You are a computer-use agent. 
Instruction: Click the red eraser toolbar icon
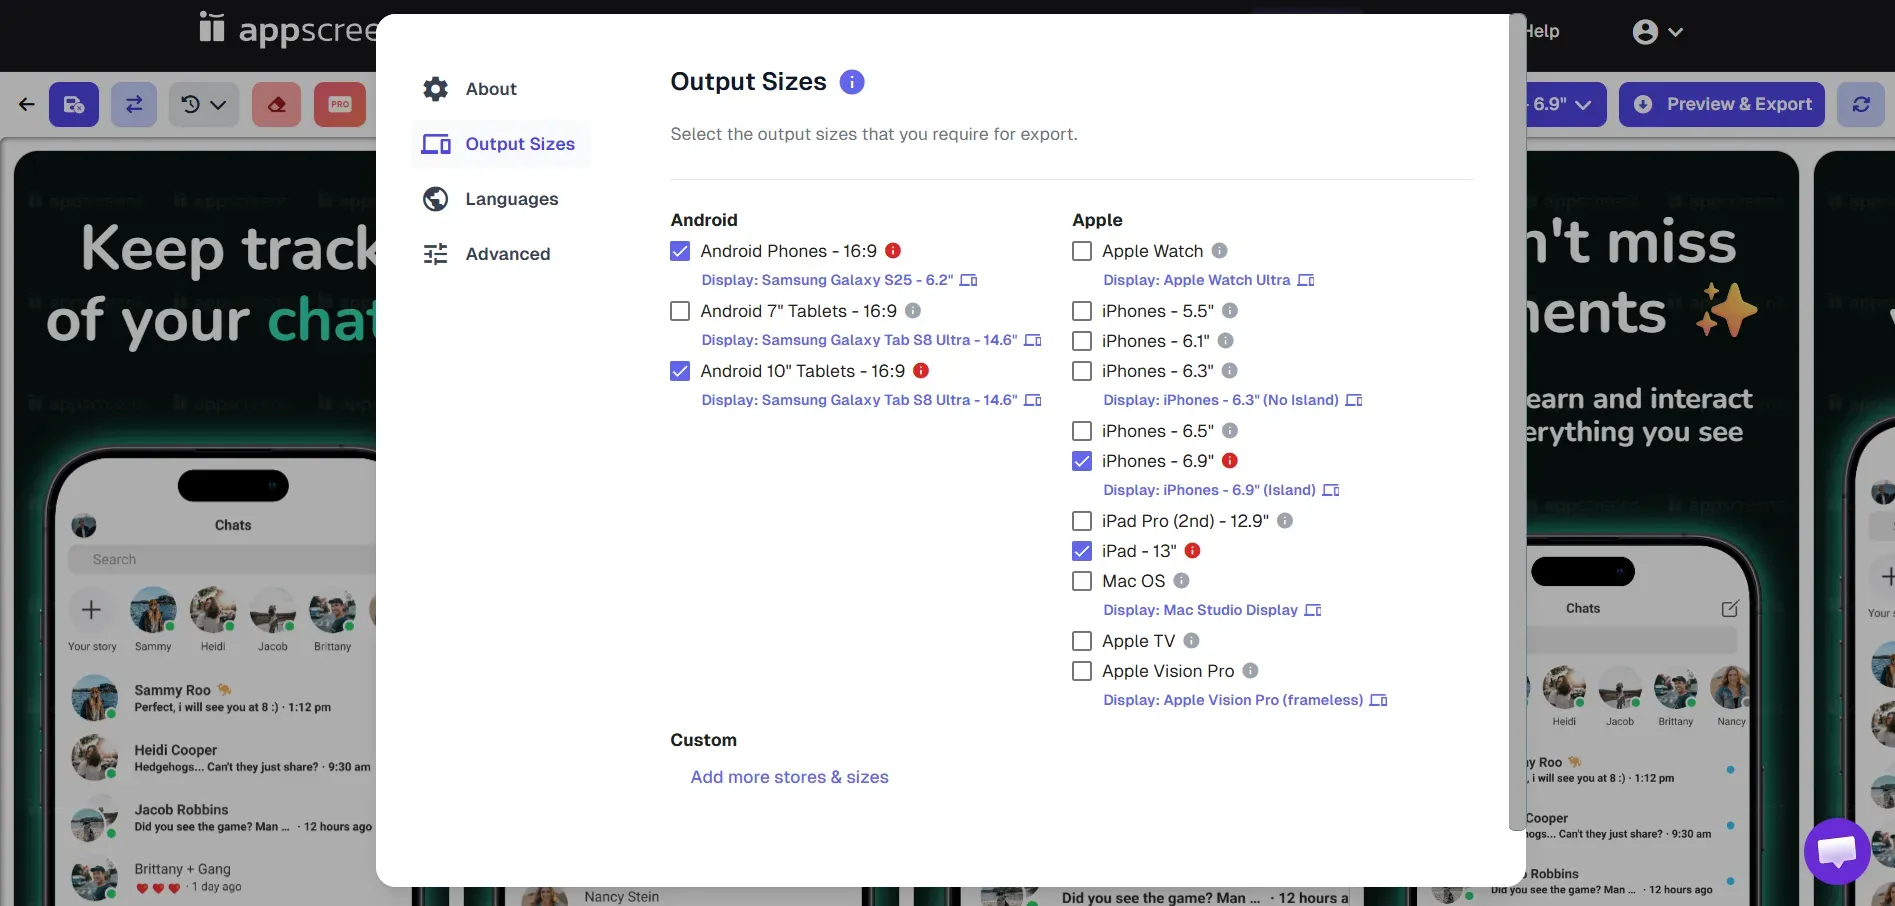(277, 104)
